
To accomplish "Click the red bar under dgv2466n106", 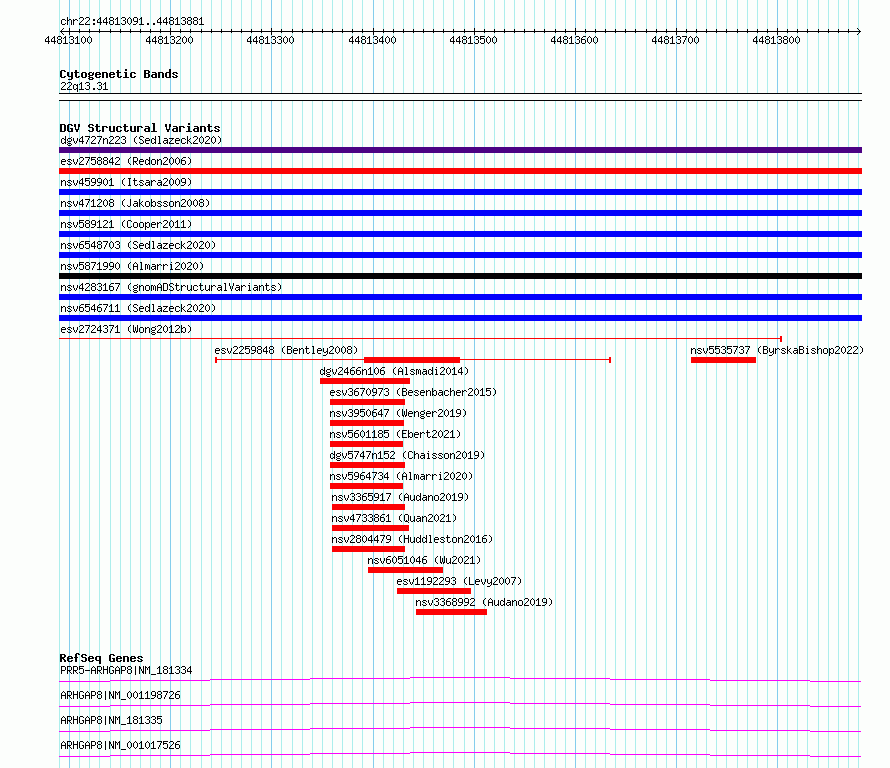I will coord(364,381).
